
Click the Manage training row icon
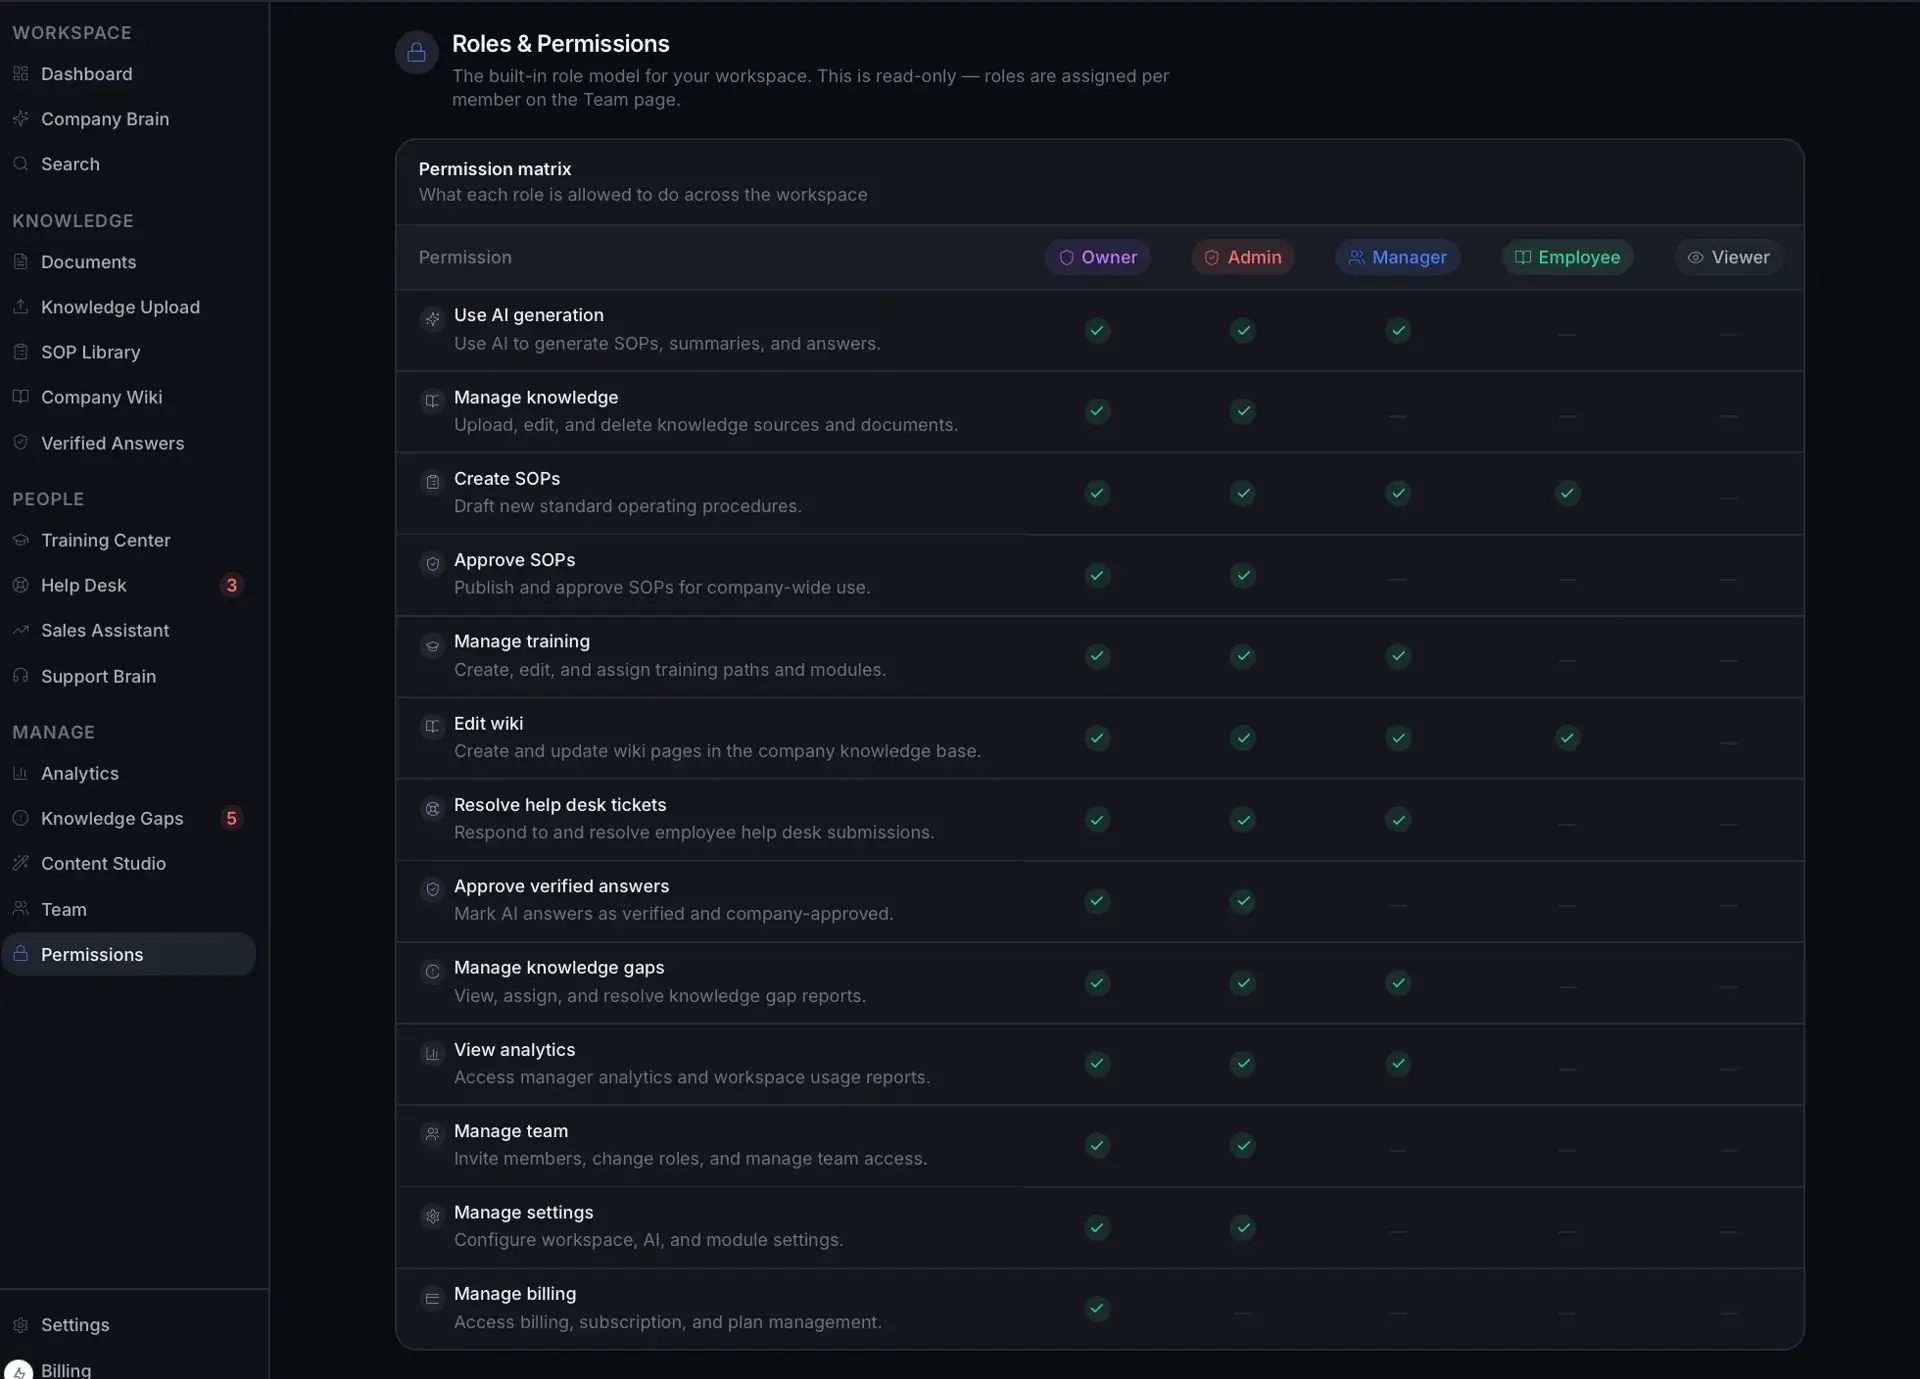coord(432,645)
